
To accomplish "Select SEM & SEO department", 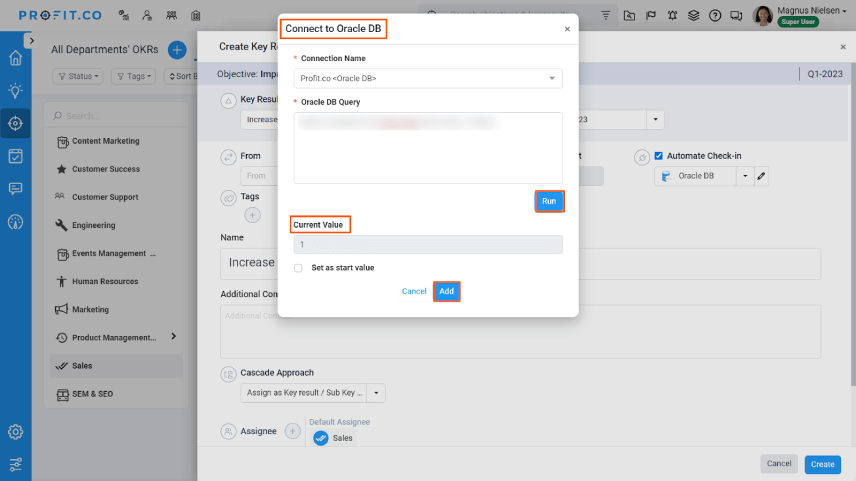I will click(x=116, y=394).
